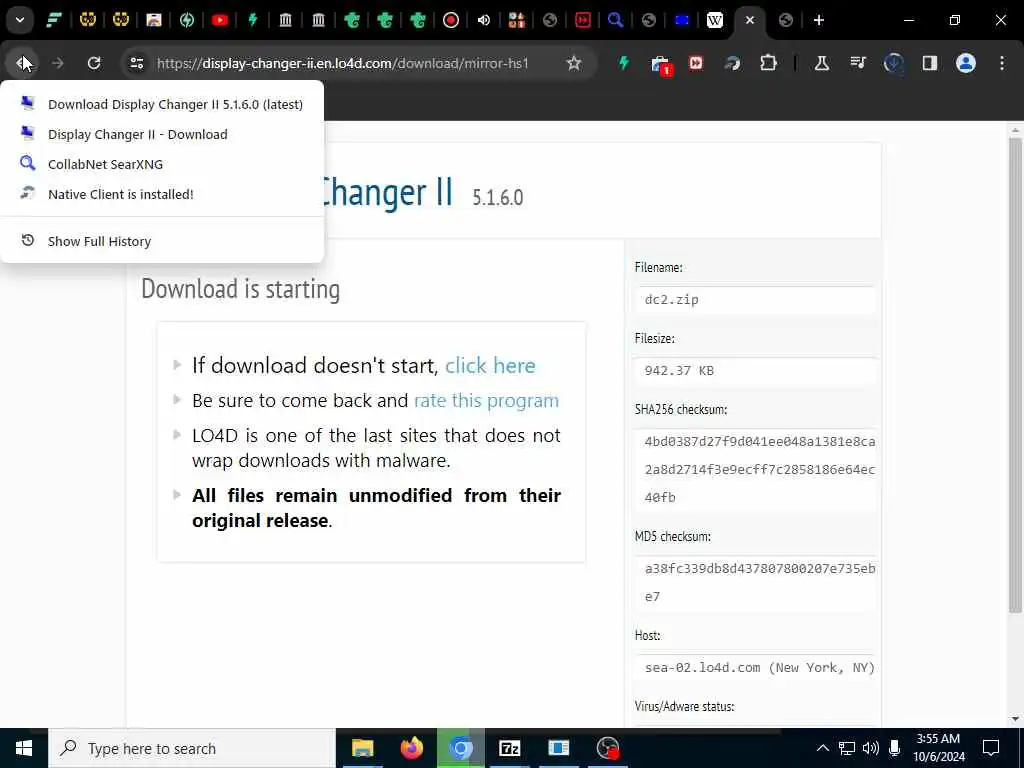The height and width of the screenshot is (768, 1024).
Task: Follow the 'rate this program' link
Action: pyautogui.click(x=487, y=400)
